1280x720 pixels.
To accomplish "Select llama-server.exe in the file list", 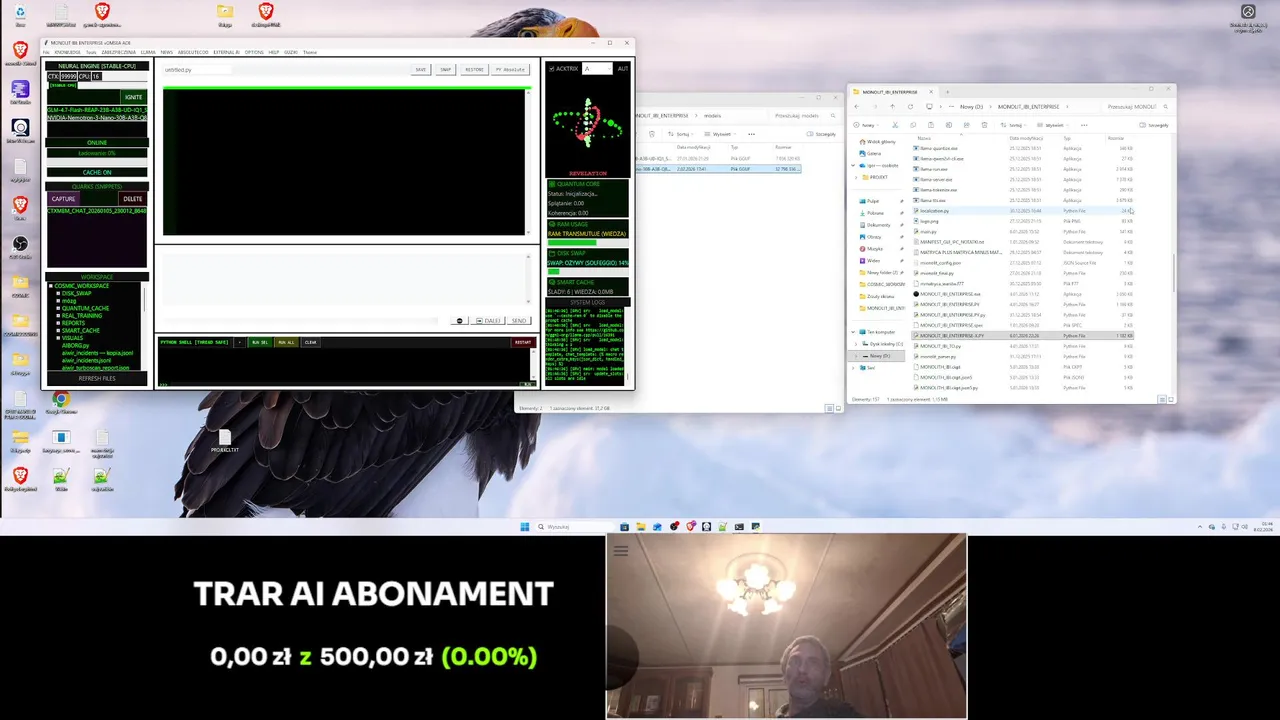I will pos(936,180).
